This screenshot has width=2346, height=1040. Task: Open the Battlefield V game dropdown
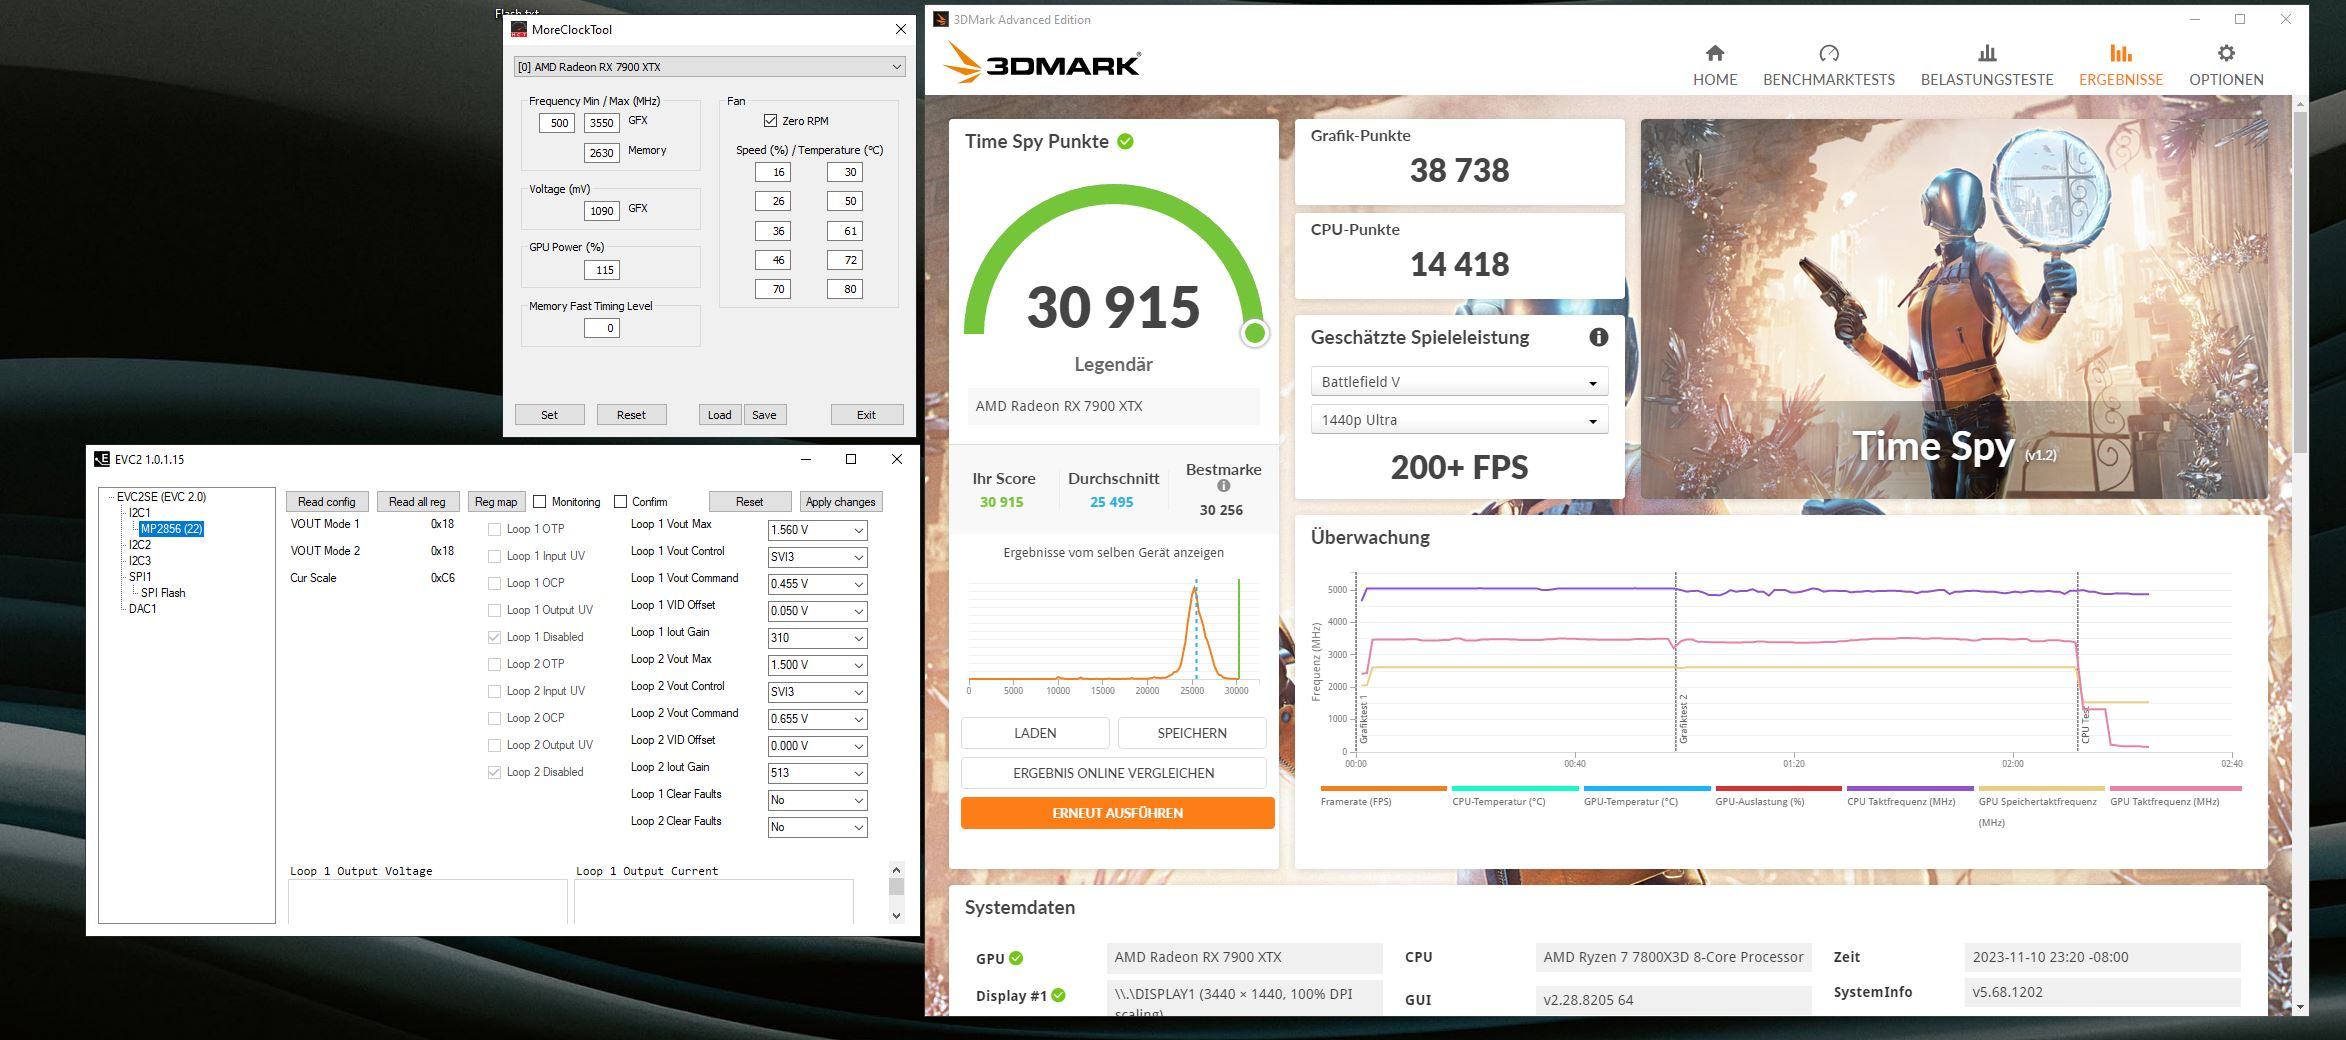tap(1459, 382)
